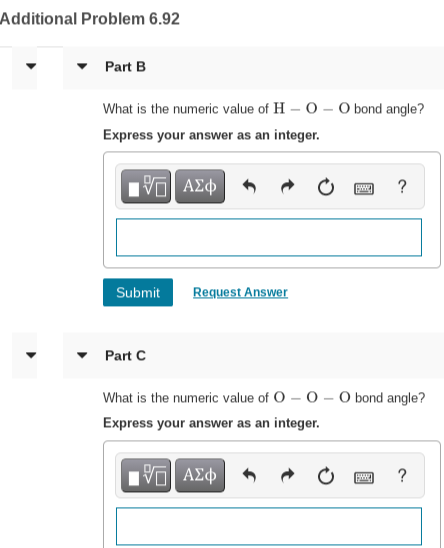Open the math templates button in Part C

click(x=146, y=475)
